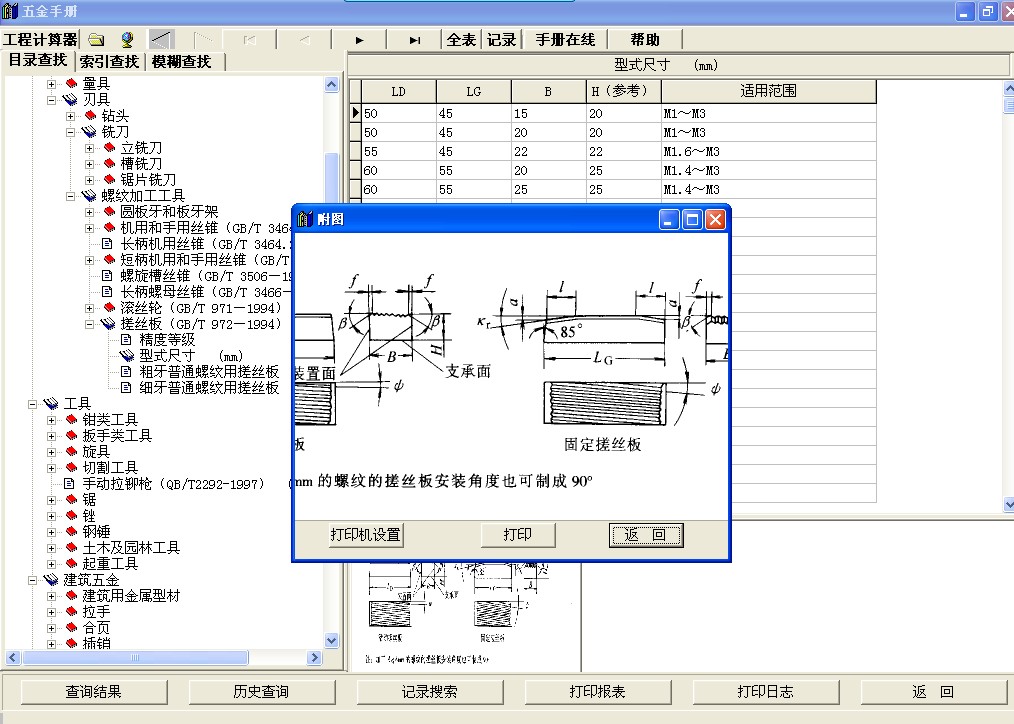Viewport: 1014px width, 724px height.
Task: Click the LD column header
Action: click(399, 91)
